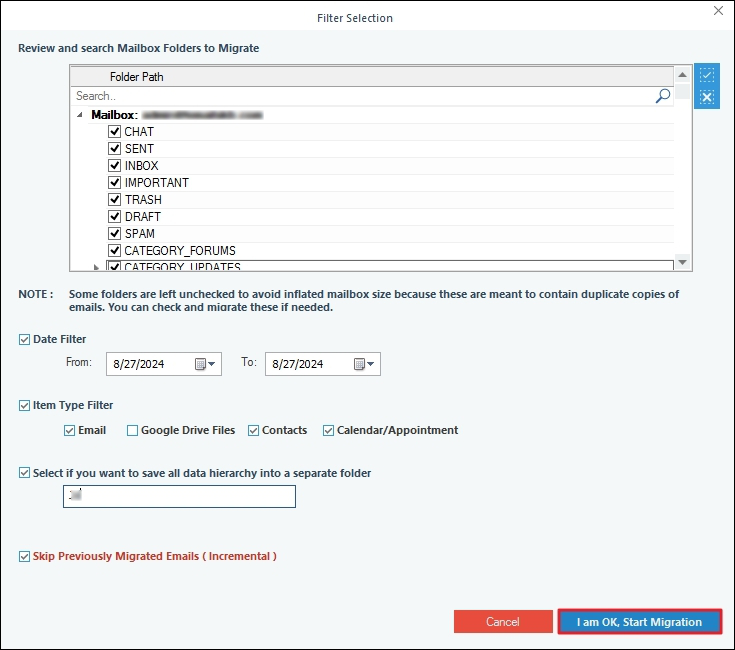The width and height of the screenshot is (735, 650).
Task: Uncheck the Calendar/Appointment item type
Action: pyautogui.click(x=328, y=430)
